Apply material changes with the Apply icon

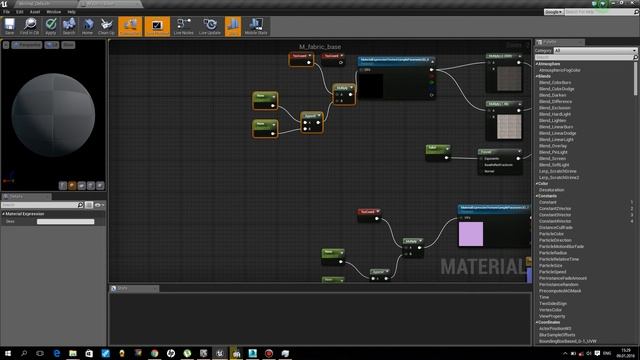51,26
